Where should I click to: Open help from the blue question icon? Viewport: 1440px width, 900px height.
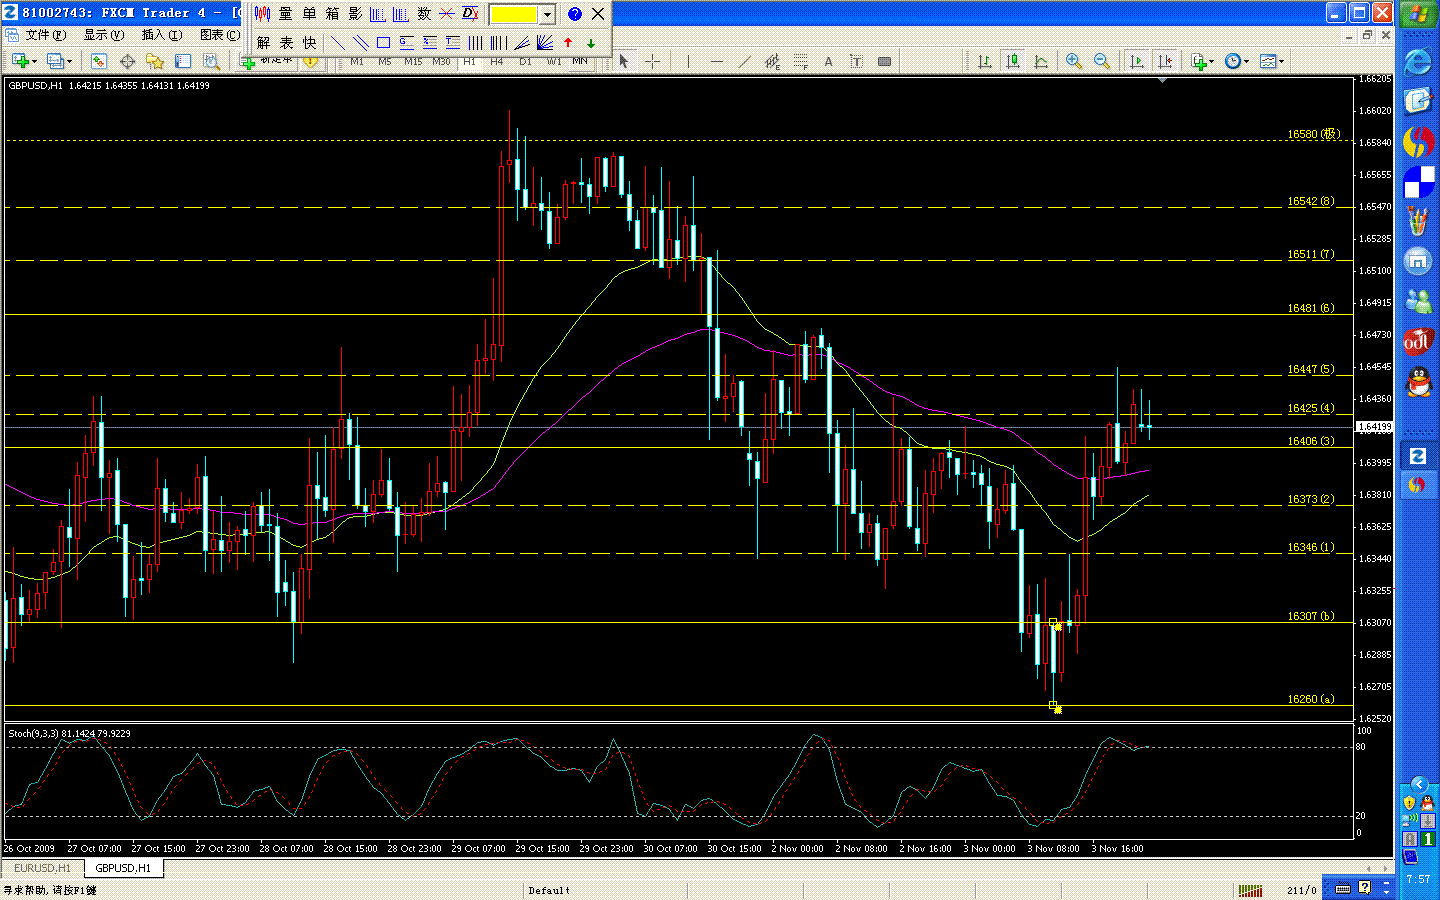(575, 14)
